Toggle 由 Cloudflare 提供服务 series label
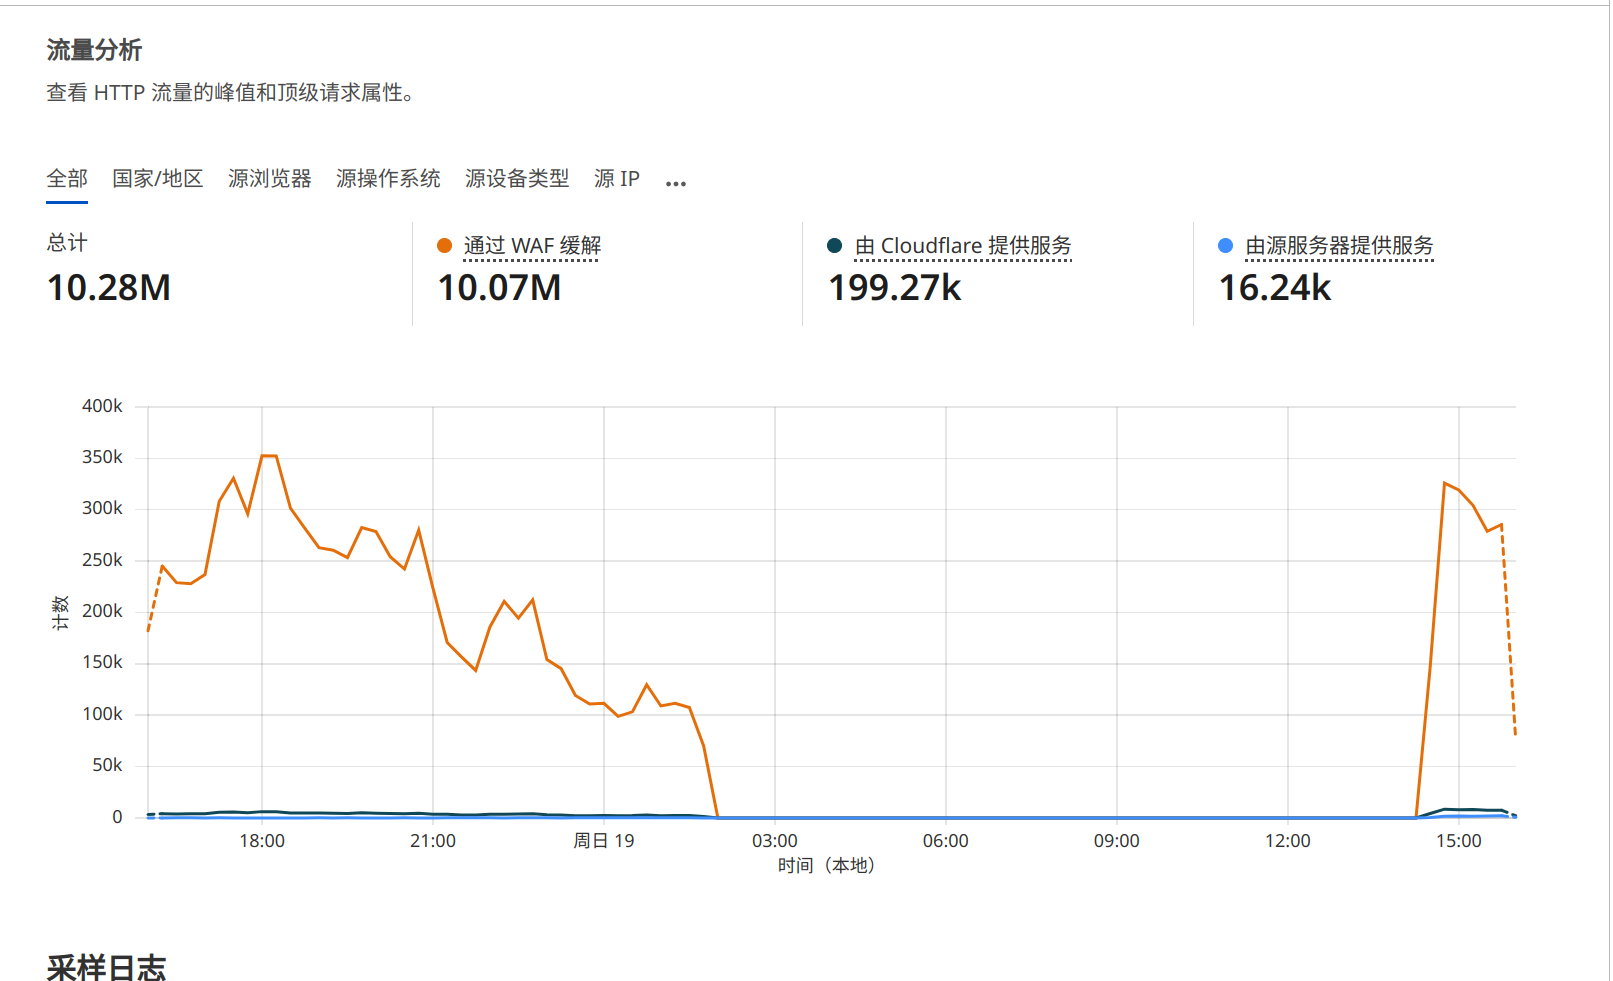 point(963,246)
